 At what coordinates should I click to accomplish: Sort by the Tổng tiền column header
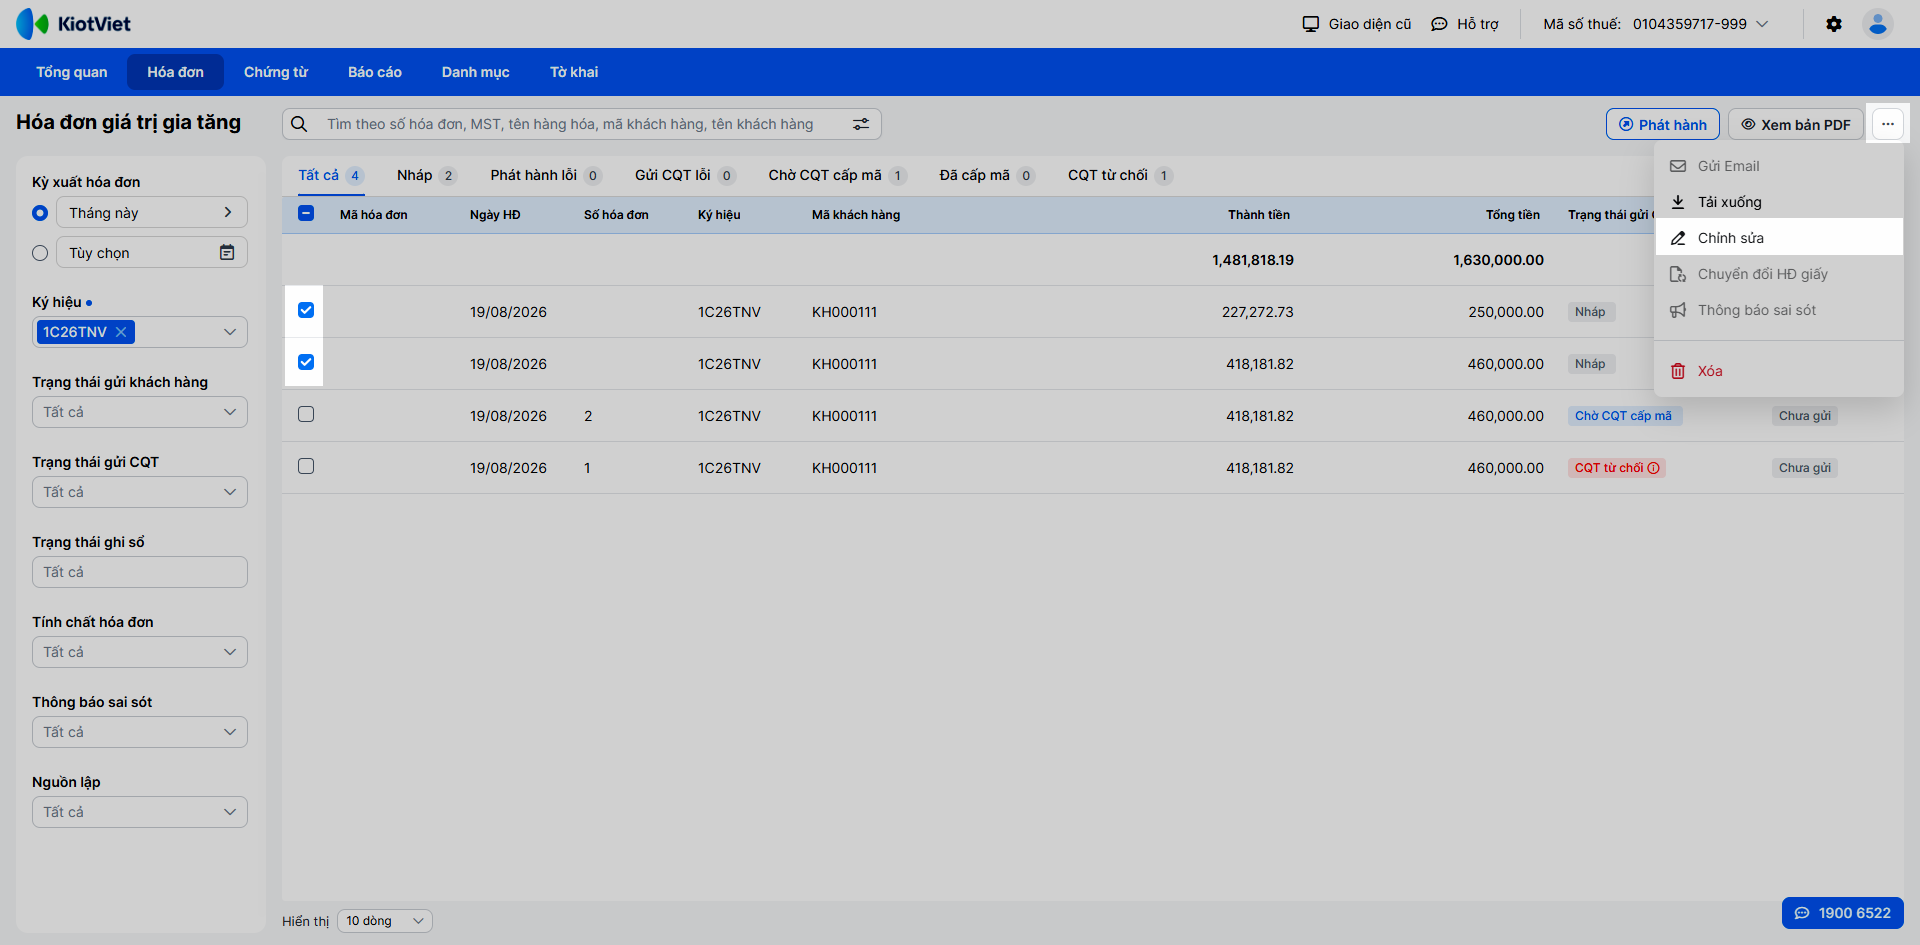(1512, 215)
